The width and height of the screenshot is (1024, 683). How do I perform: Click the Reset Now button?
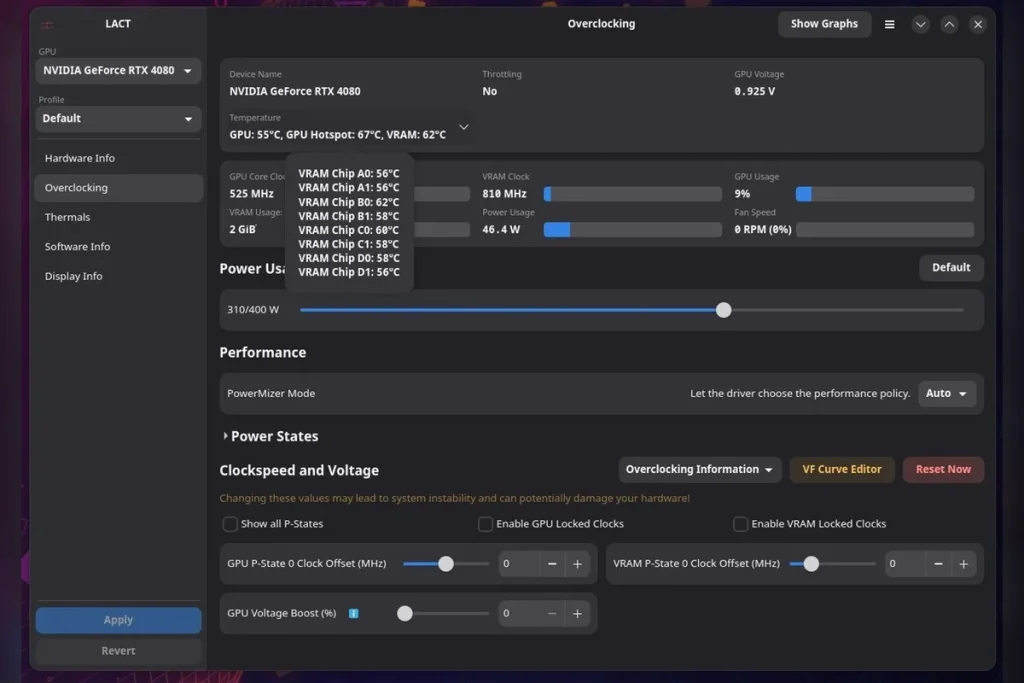[943, 469]
